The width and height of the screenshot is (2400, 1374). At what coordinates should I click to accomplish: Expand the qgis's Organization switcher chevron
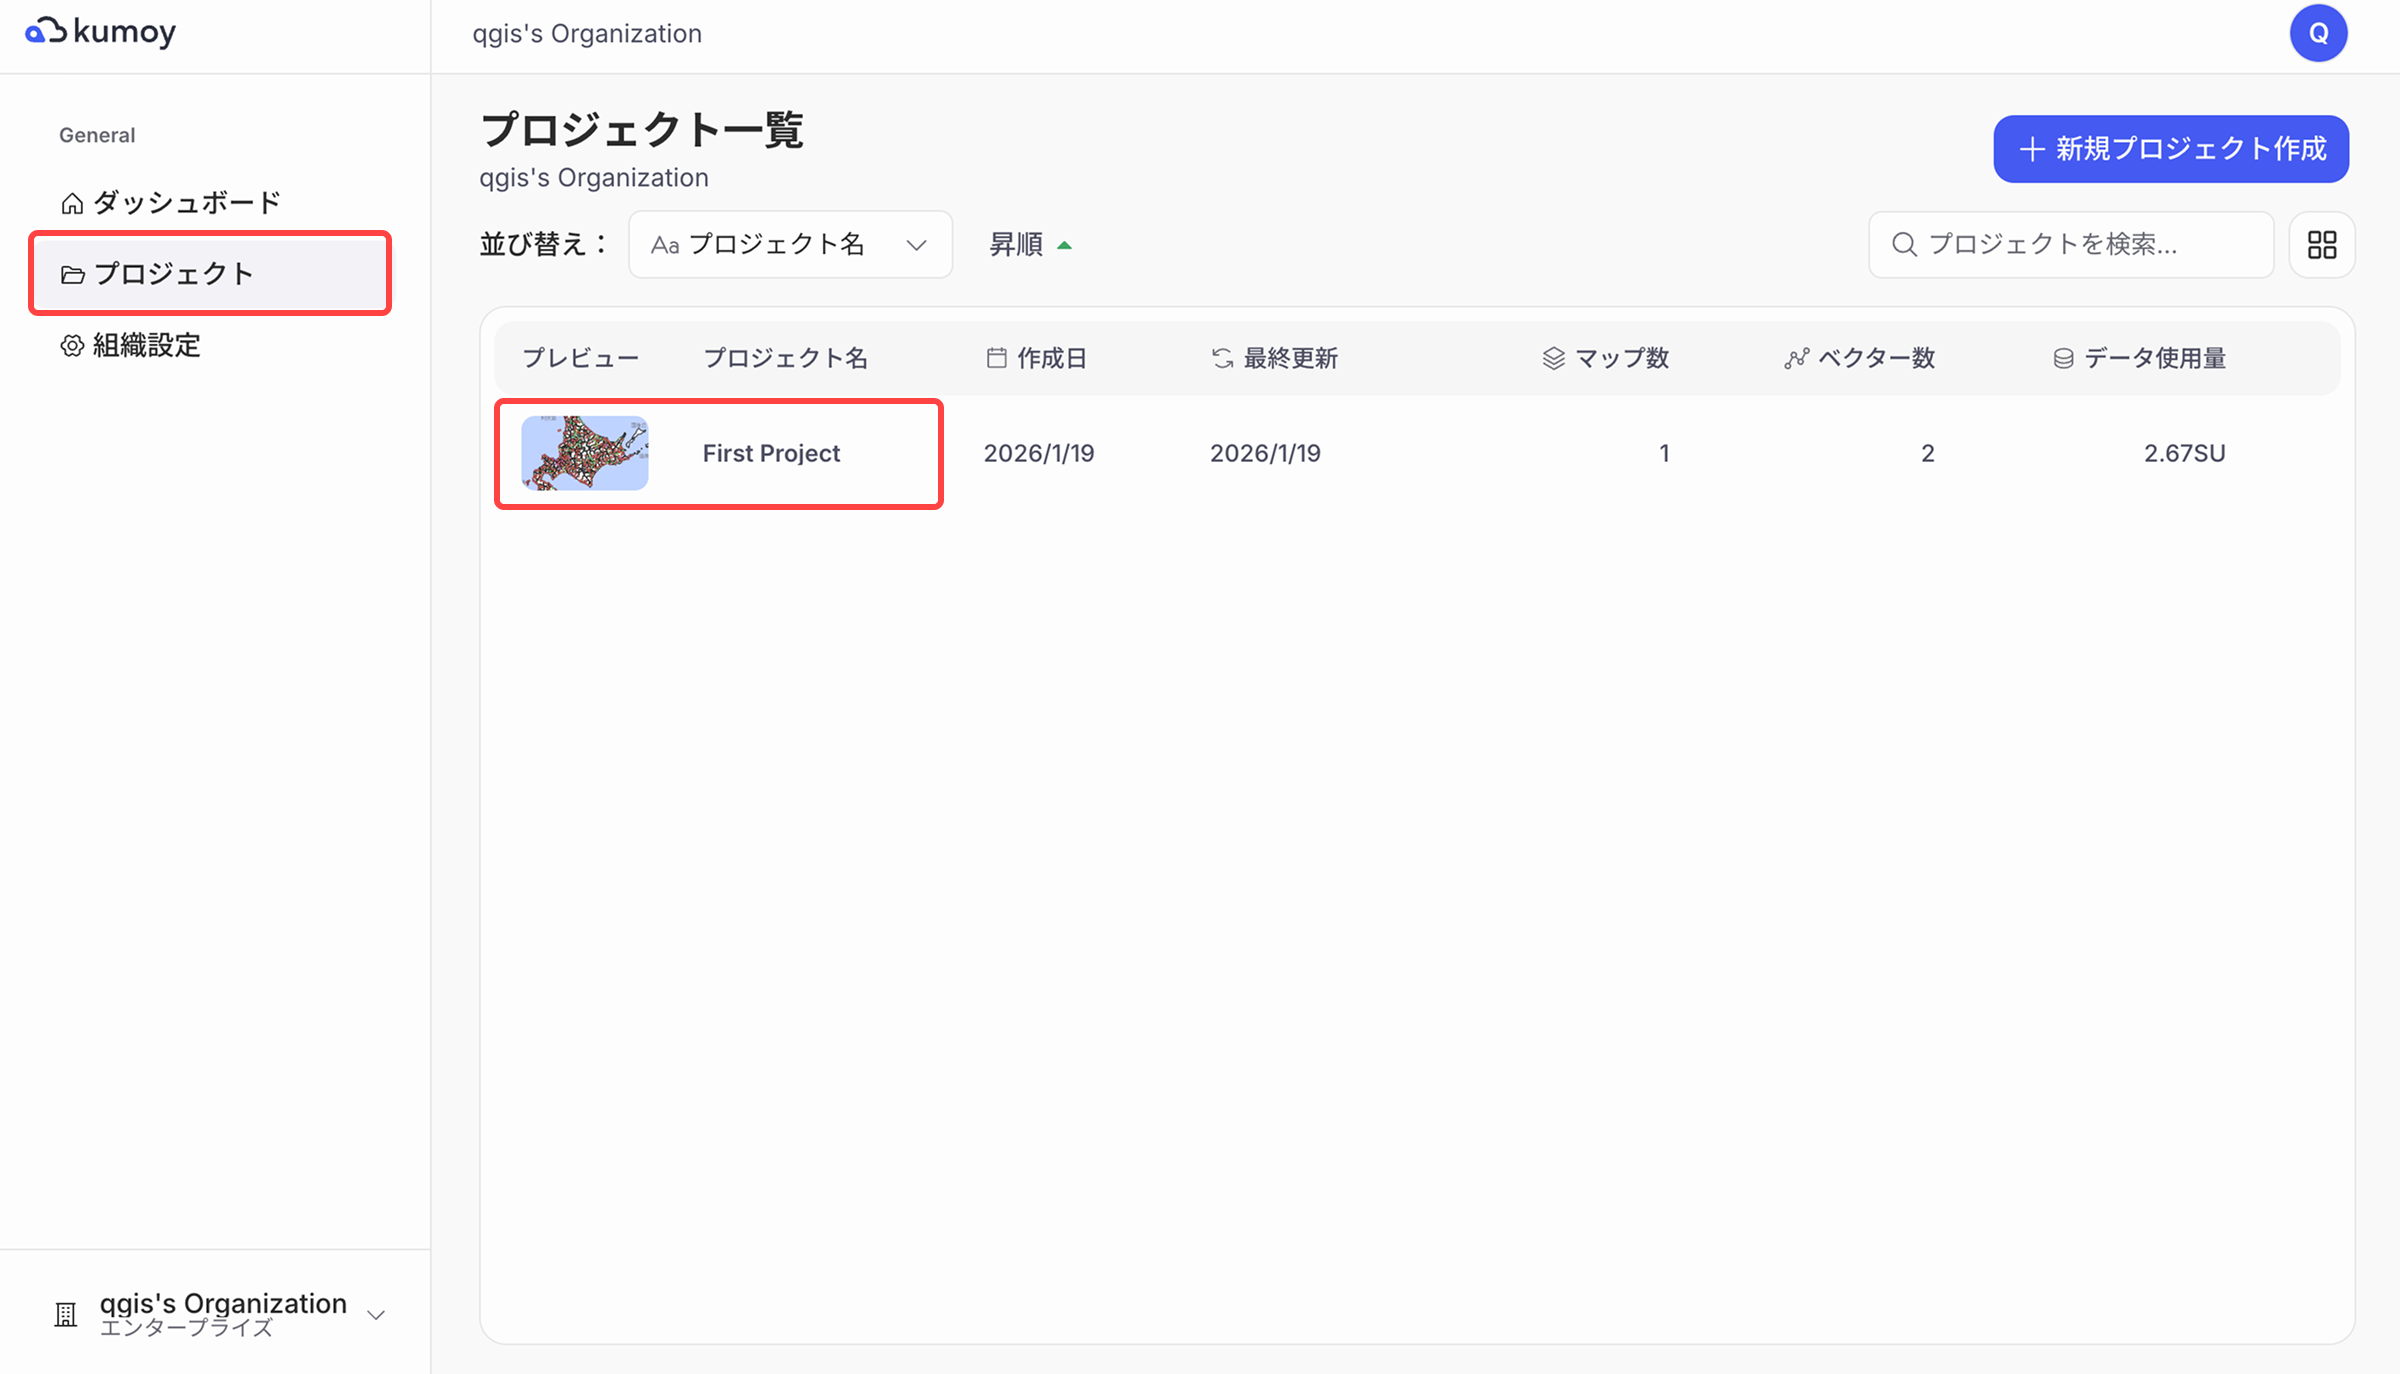coord(376,1315)
